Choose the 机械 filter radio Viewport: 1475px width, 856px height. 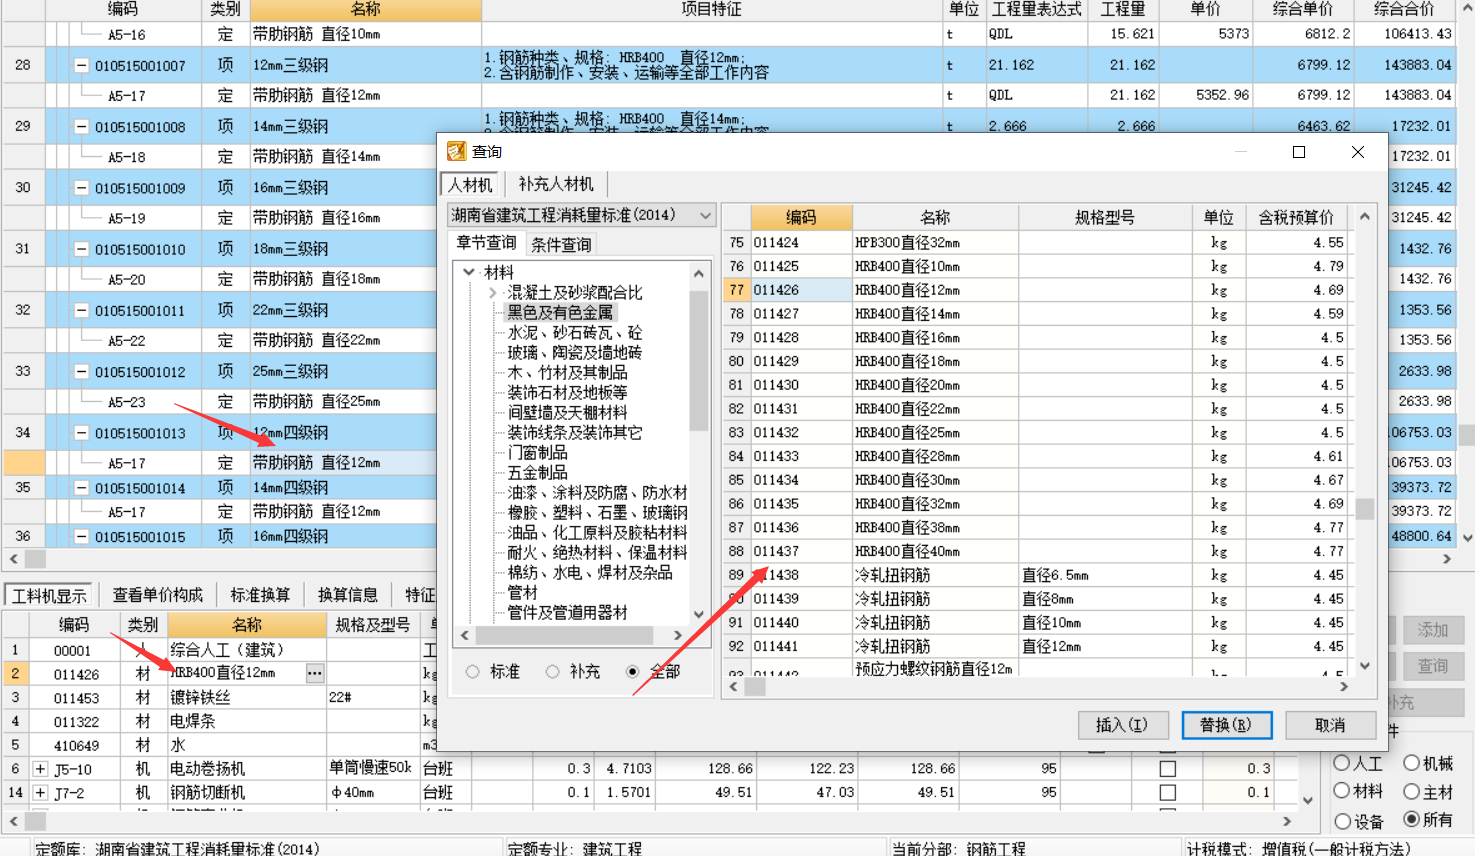tap(1411, 763)
